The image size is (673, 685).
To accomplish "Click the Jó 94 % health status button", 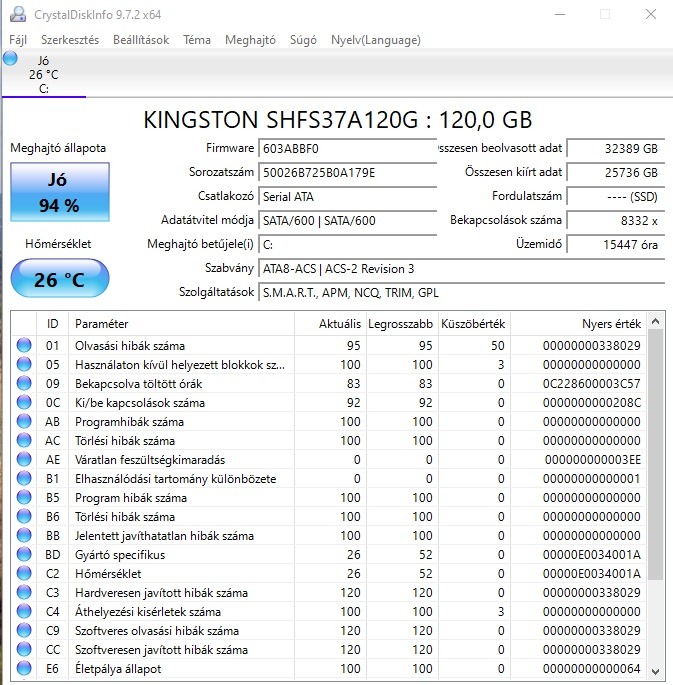I will pos(60,192).
